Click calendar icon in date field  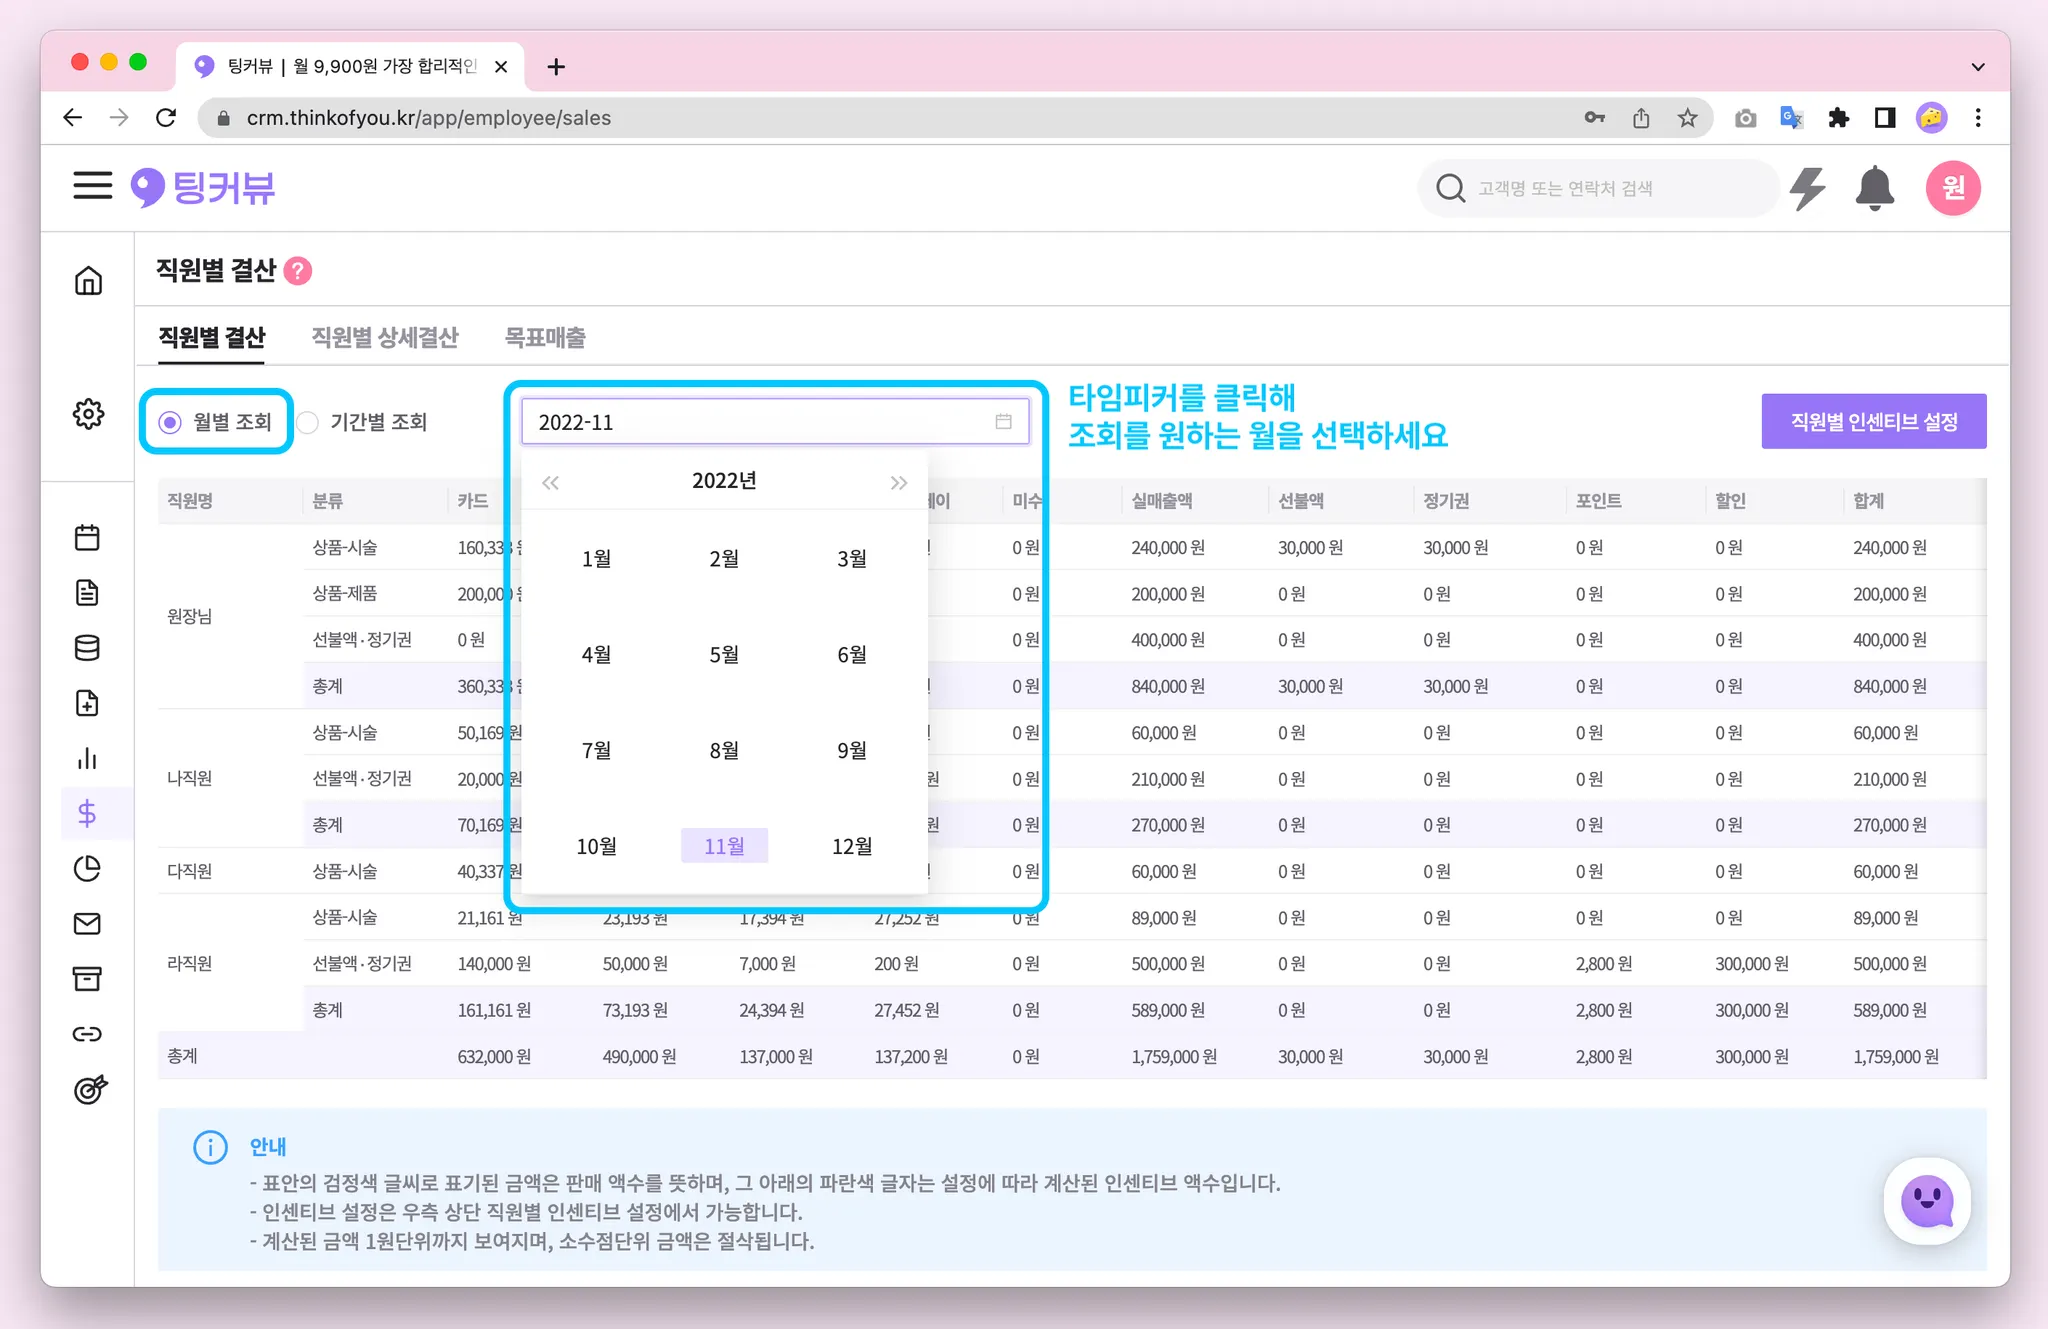coord(1003,422)
